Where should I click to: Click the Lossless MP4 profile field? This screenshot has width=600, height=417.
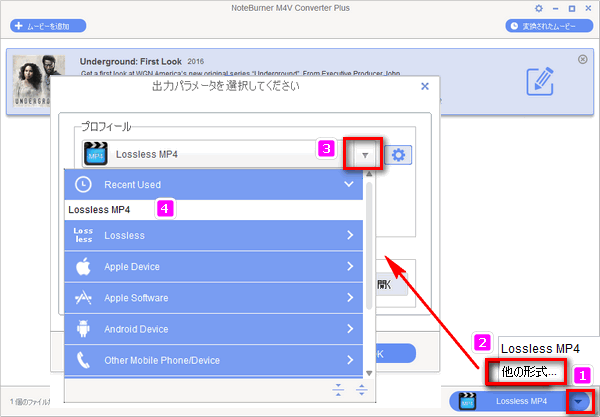pos(214,154)
